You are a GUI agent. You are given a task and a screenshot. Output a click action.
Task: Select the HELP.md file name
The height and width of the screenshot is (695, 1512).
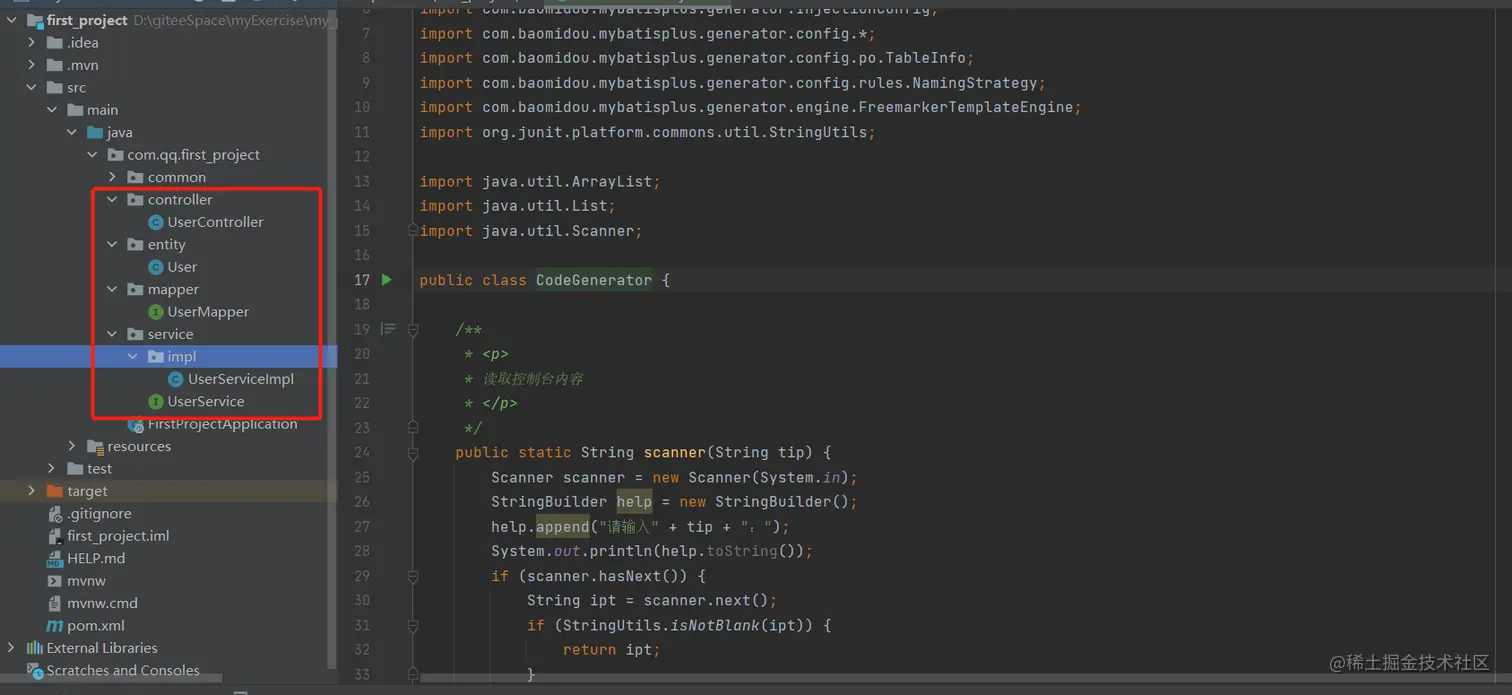click(x=96, y=559)
